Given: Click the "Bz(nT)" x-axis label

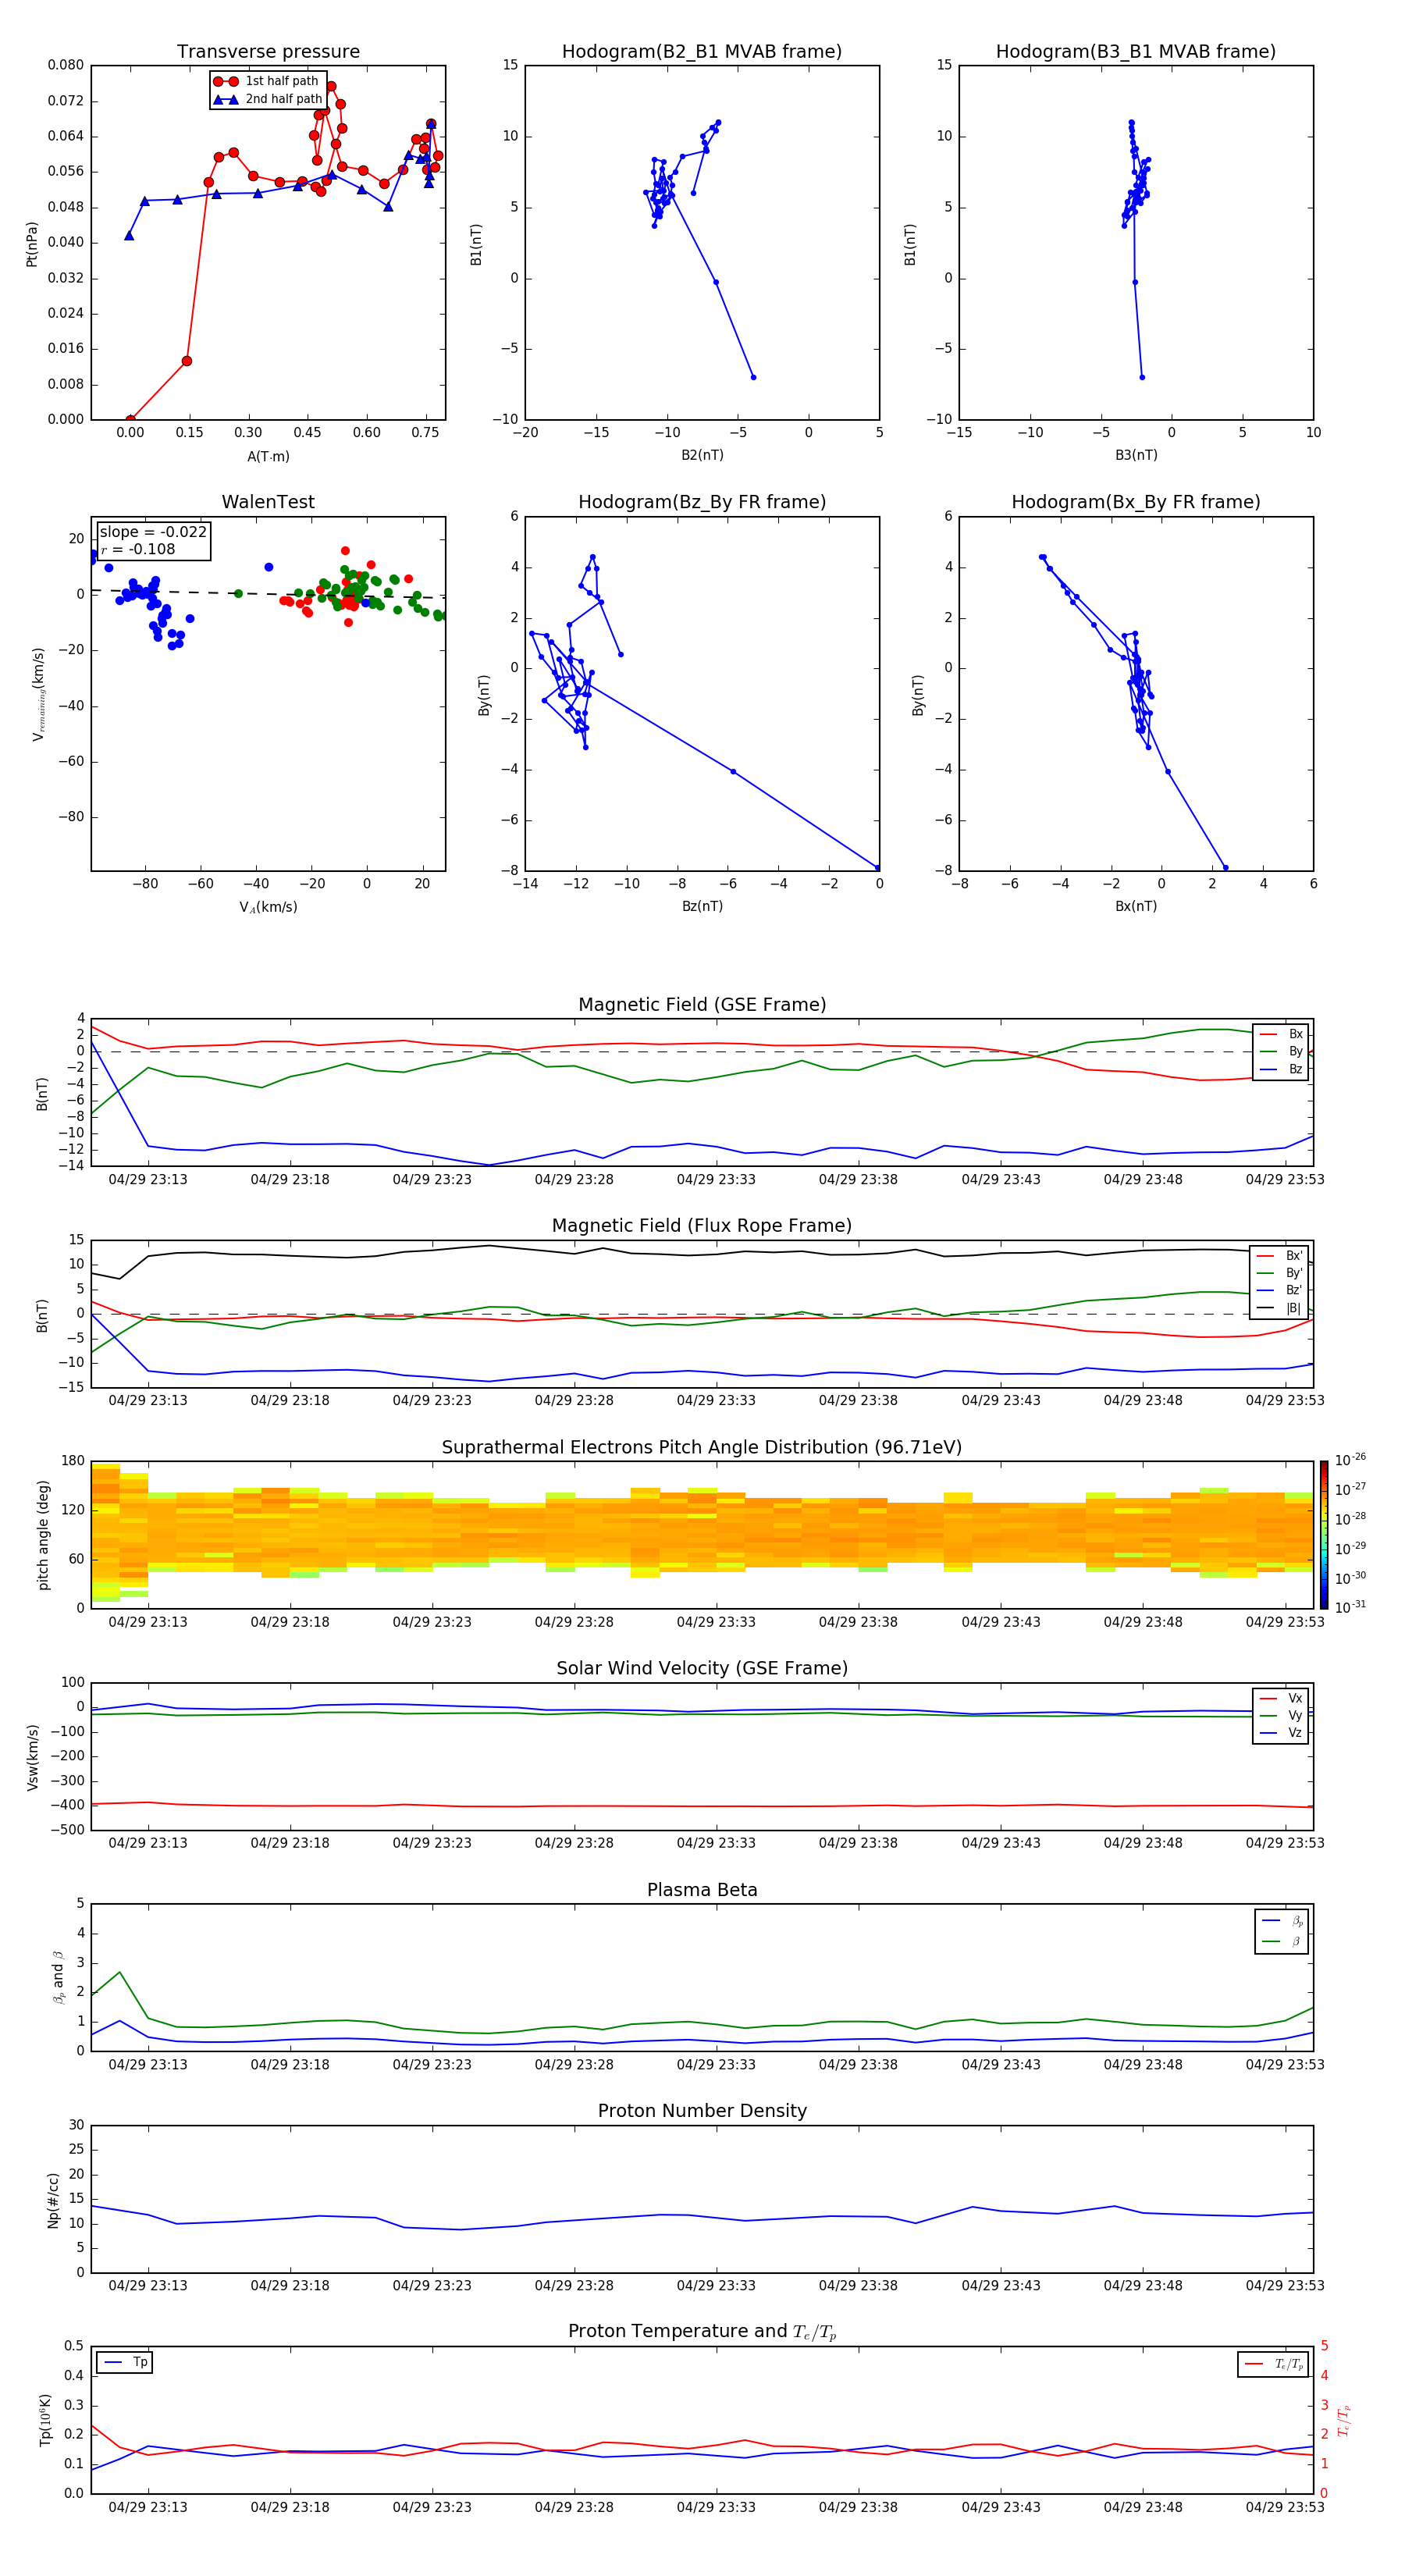Looking at the screenshot, I should tap(702, 906).
